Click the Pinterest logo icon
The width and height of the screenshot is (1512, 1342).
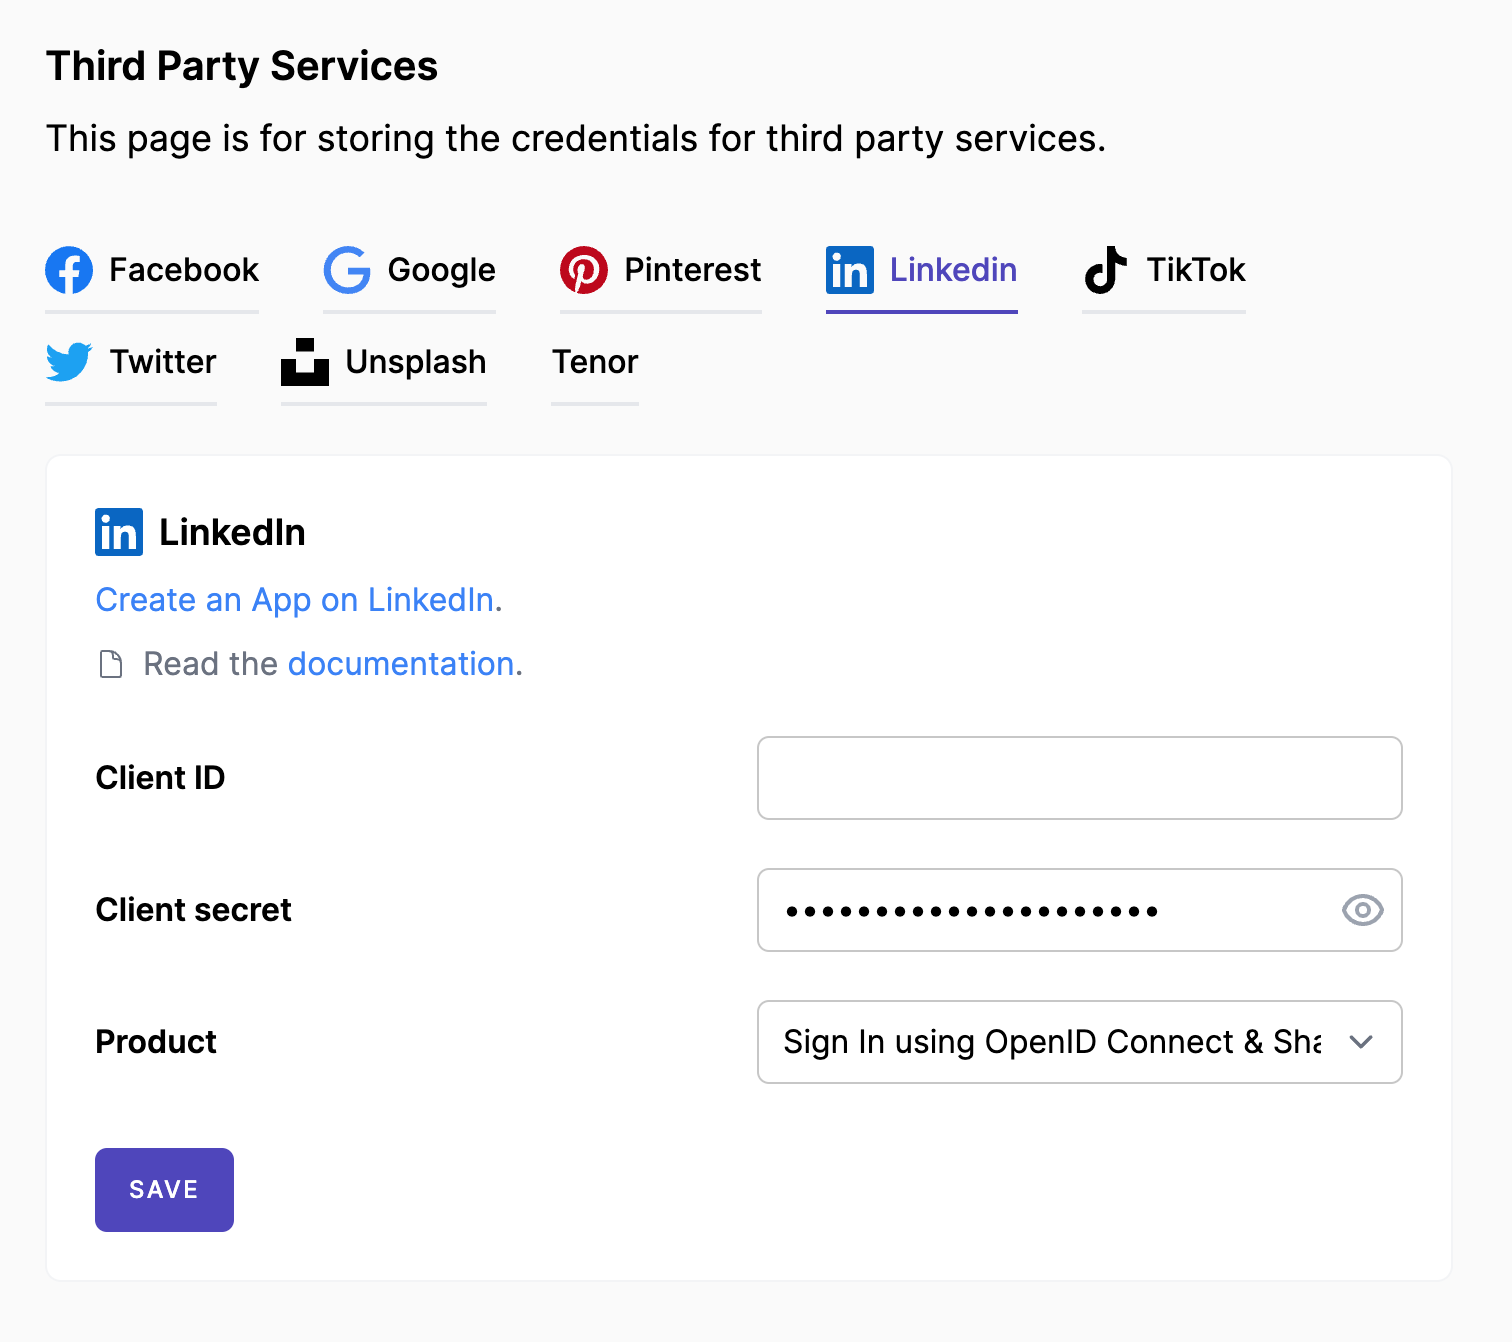point(584,270)
